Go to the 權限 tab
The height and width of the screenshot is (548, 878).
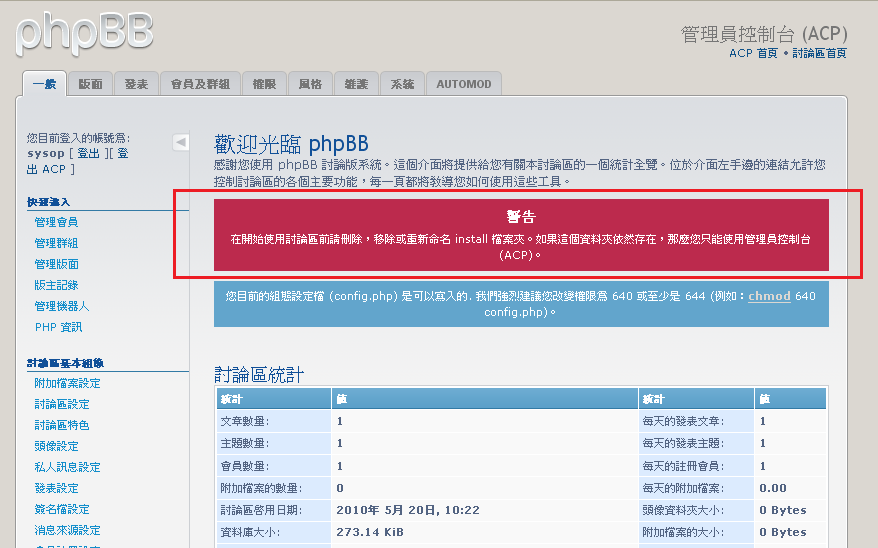point(264,84)
